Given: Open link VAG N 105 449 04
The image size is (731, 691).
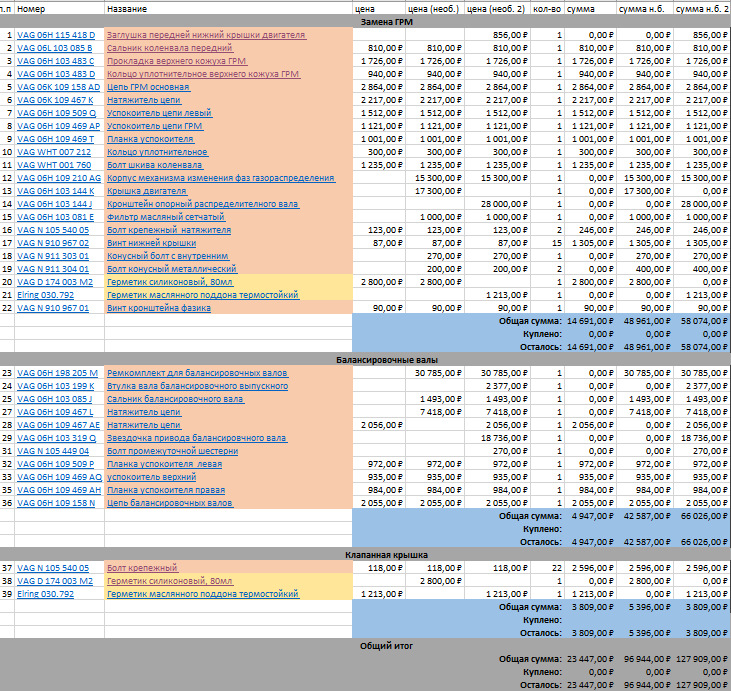Looking at the screenshot, I should 53,451.
